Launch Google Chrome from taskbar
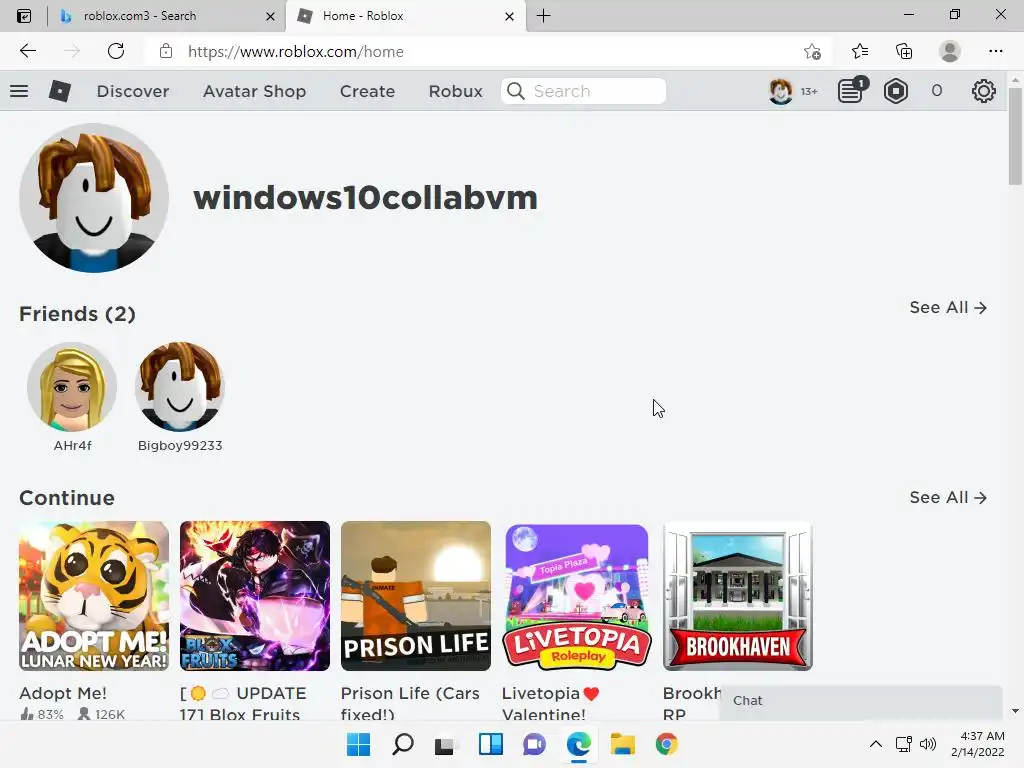Image resolution: width=1024 pixels, height=768 pixels. (x=666, y=744)
